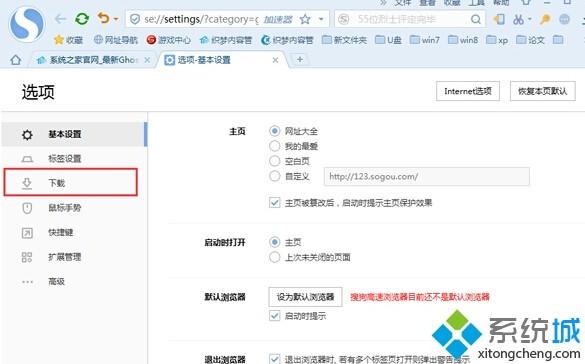Select the 空白页 homepage radio button
Screen dimensions: 585x364
click(x=275, y=161)
